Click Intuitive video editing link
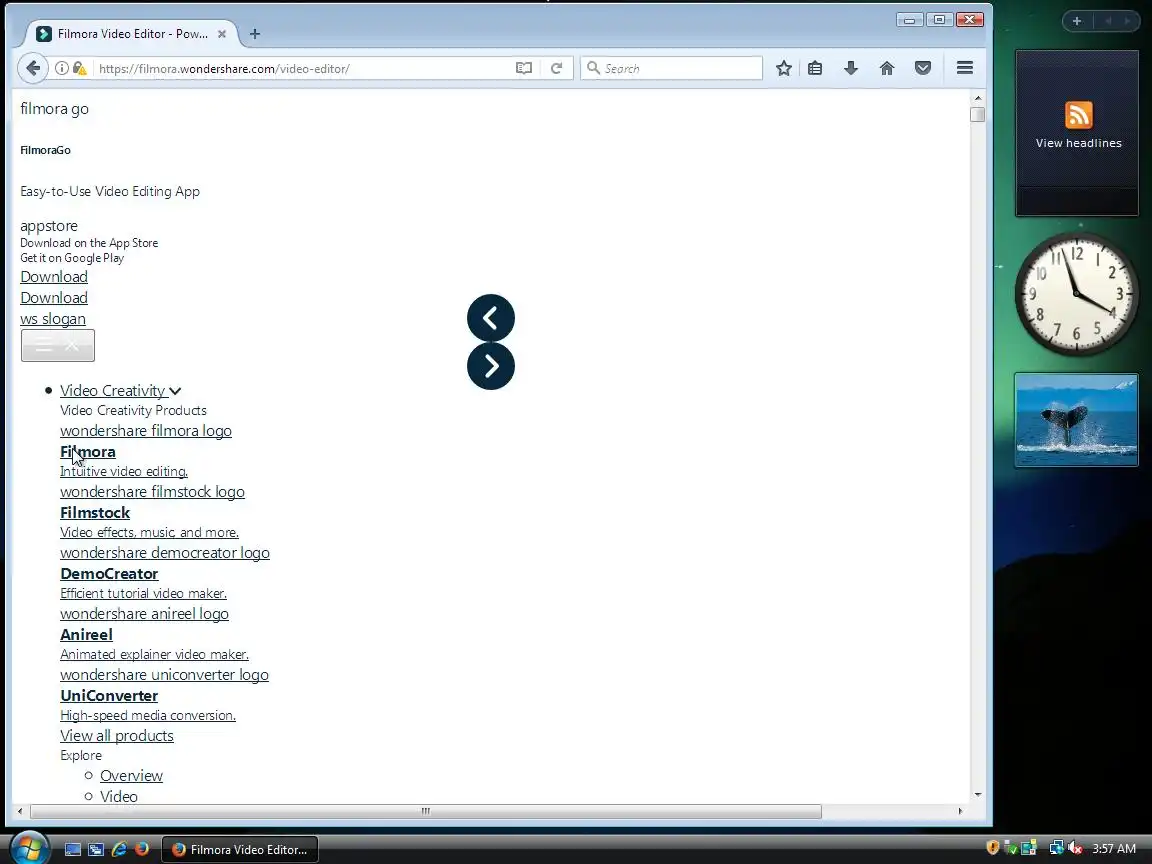This screenshot has width=1152, height=864. [x=123, y=472]
